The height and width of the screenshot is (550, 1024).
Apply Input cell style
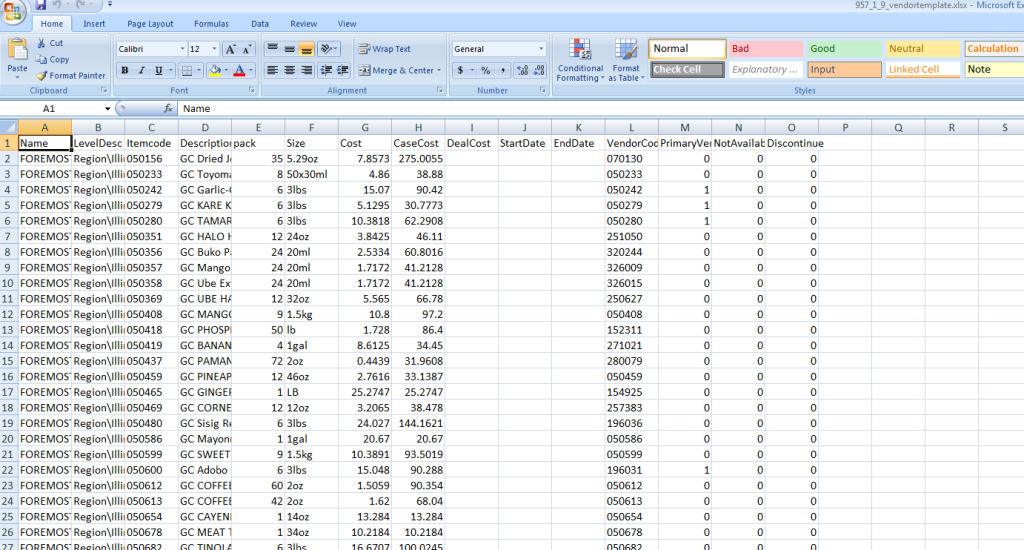tap(844, 69)
